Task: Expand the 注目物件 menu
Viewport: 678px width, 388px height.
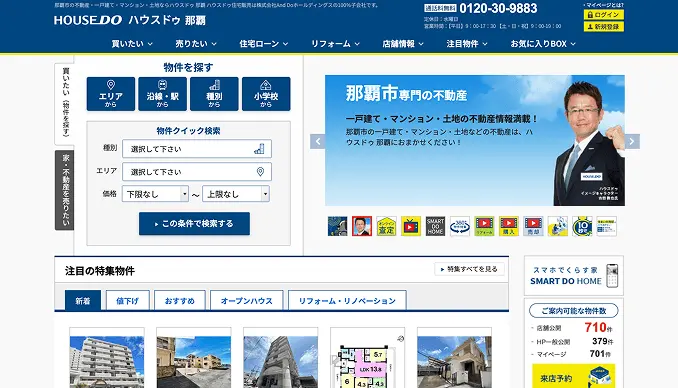Action: pos(467,44)
